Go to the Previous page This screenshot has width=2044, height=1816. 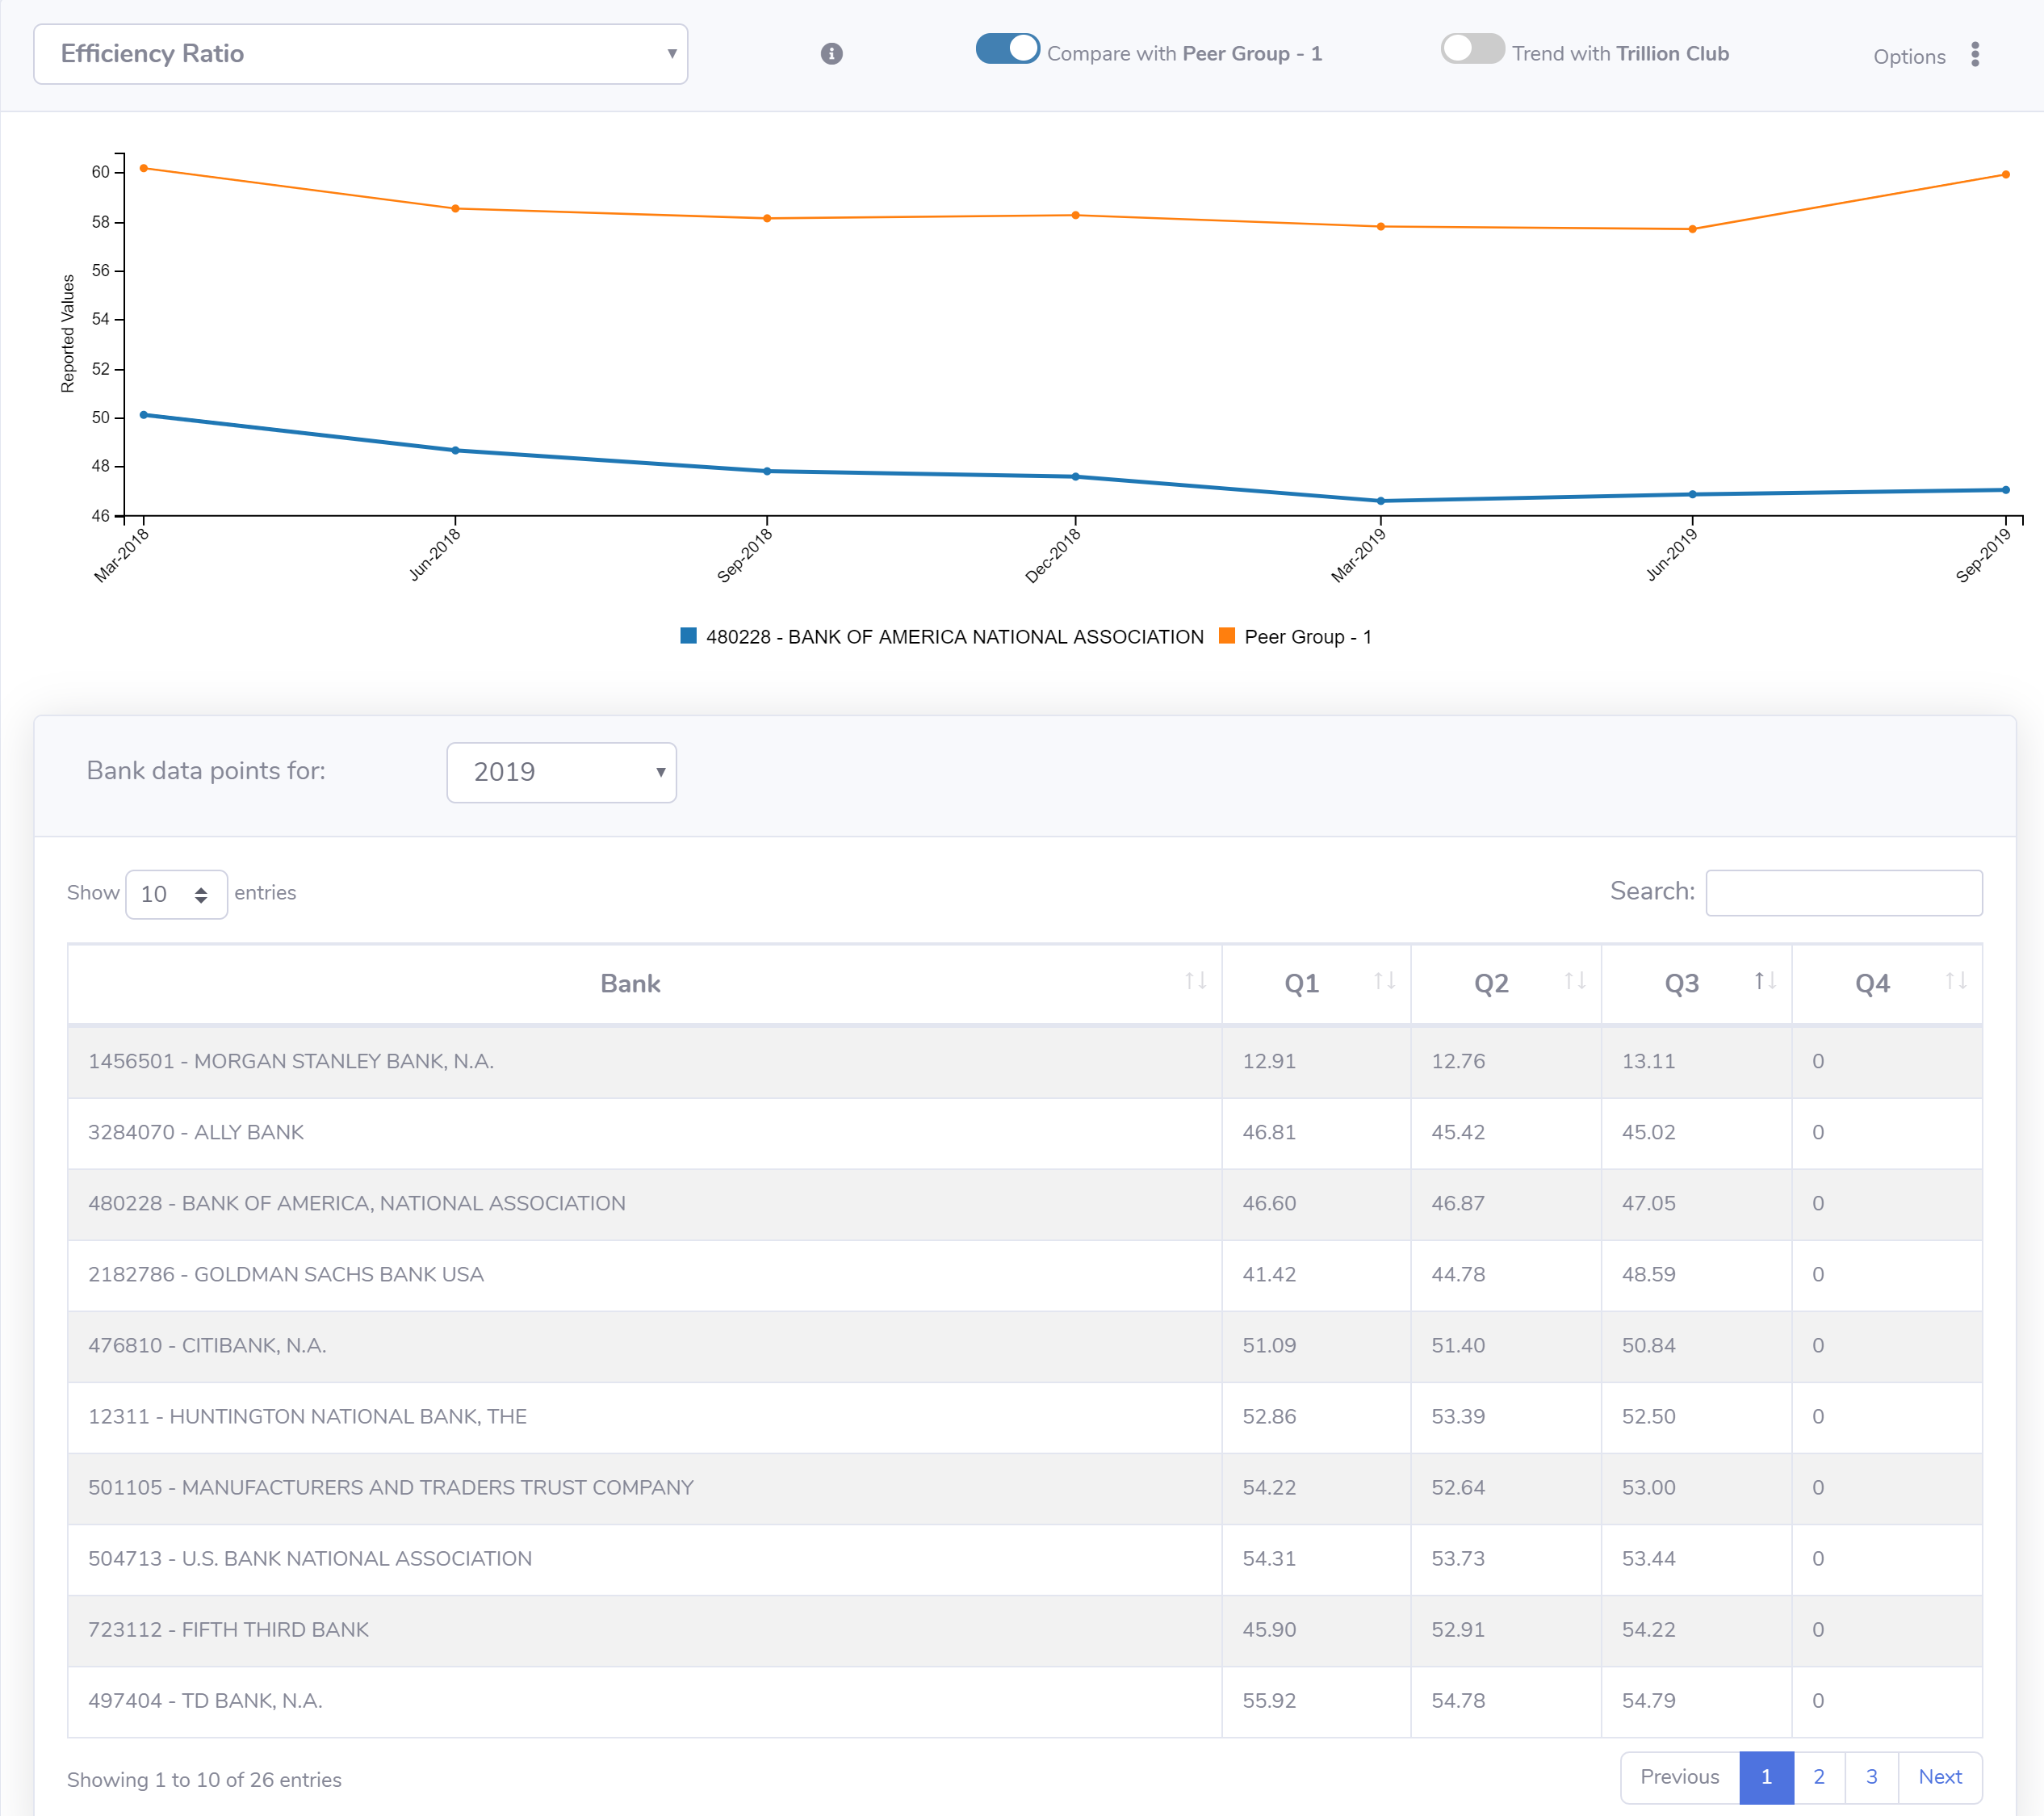point(1680,1777)
